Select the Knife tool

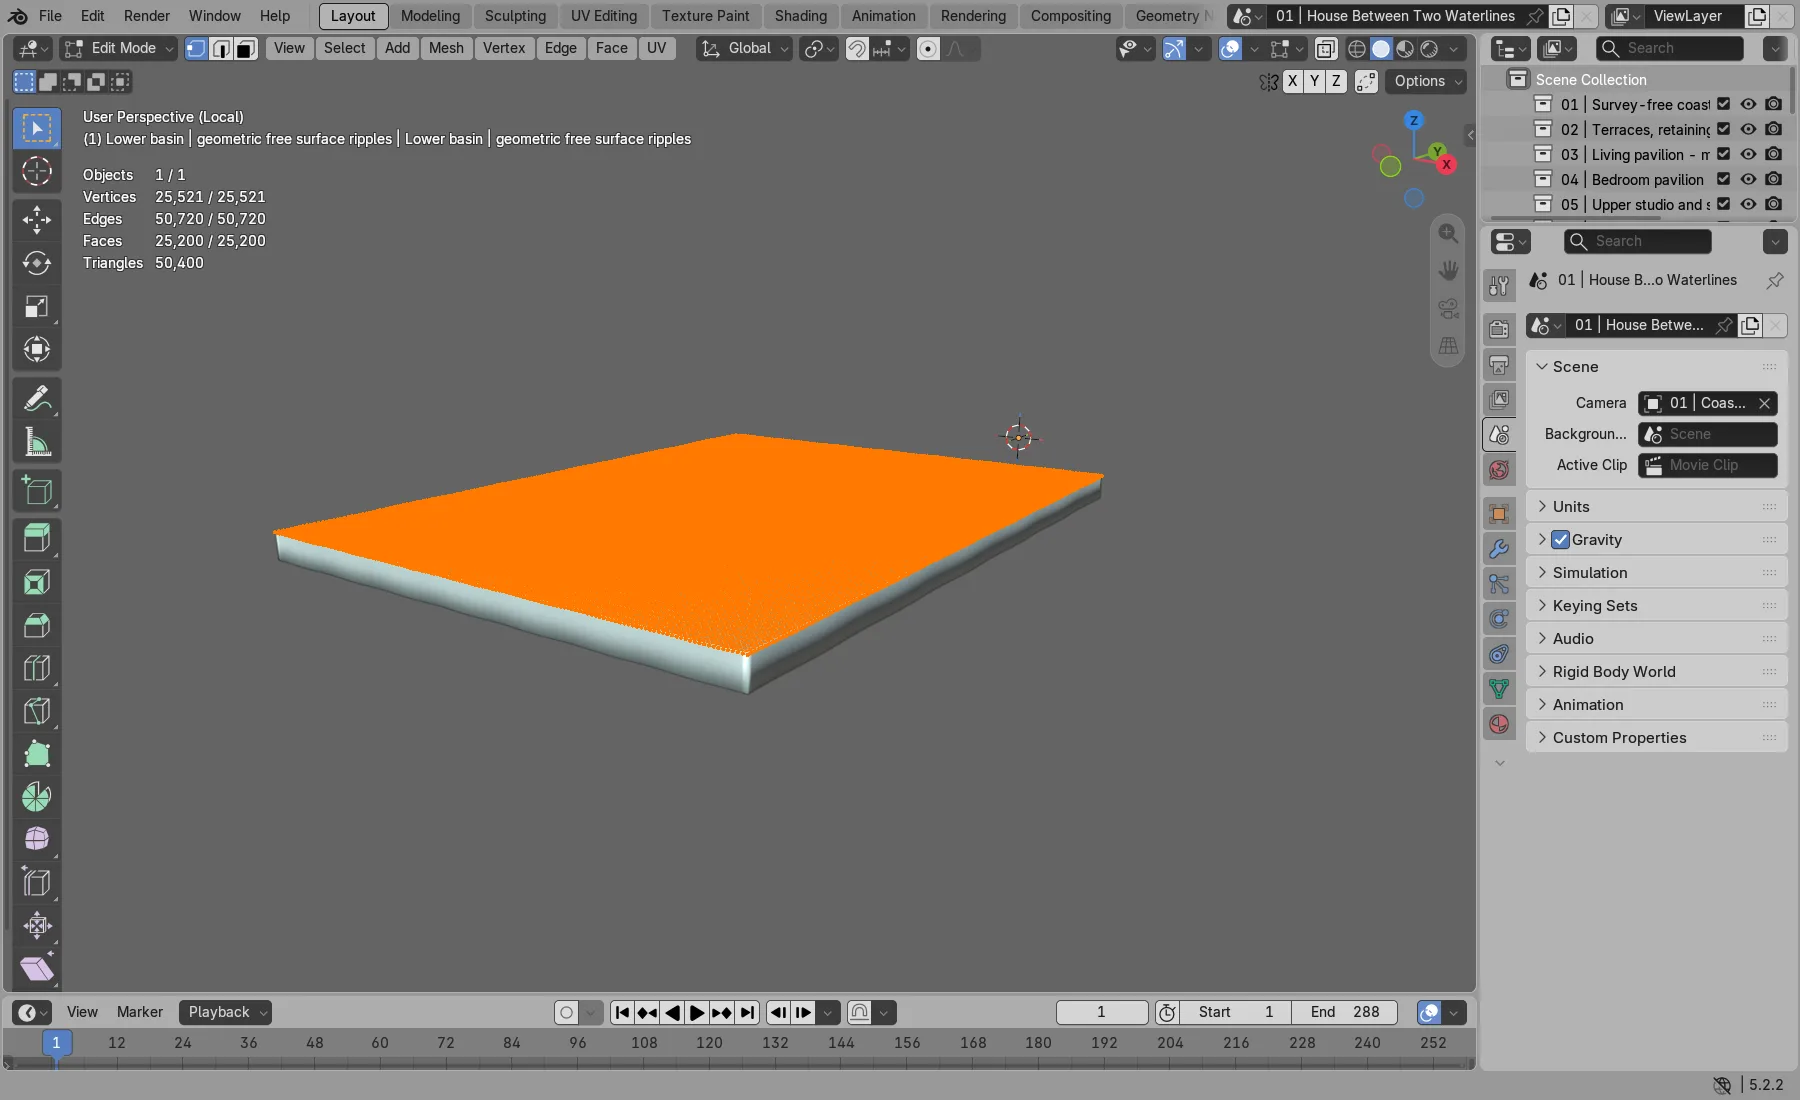click(37, 711)
